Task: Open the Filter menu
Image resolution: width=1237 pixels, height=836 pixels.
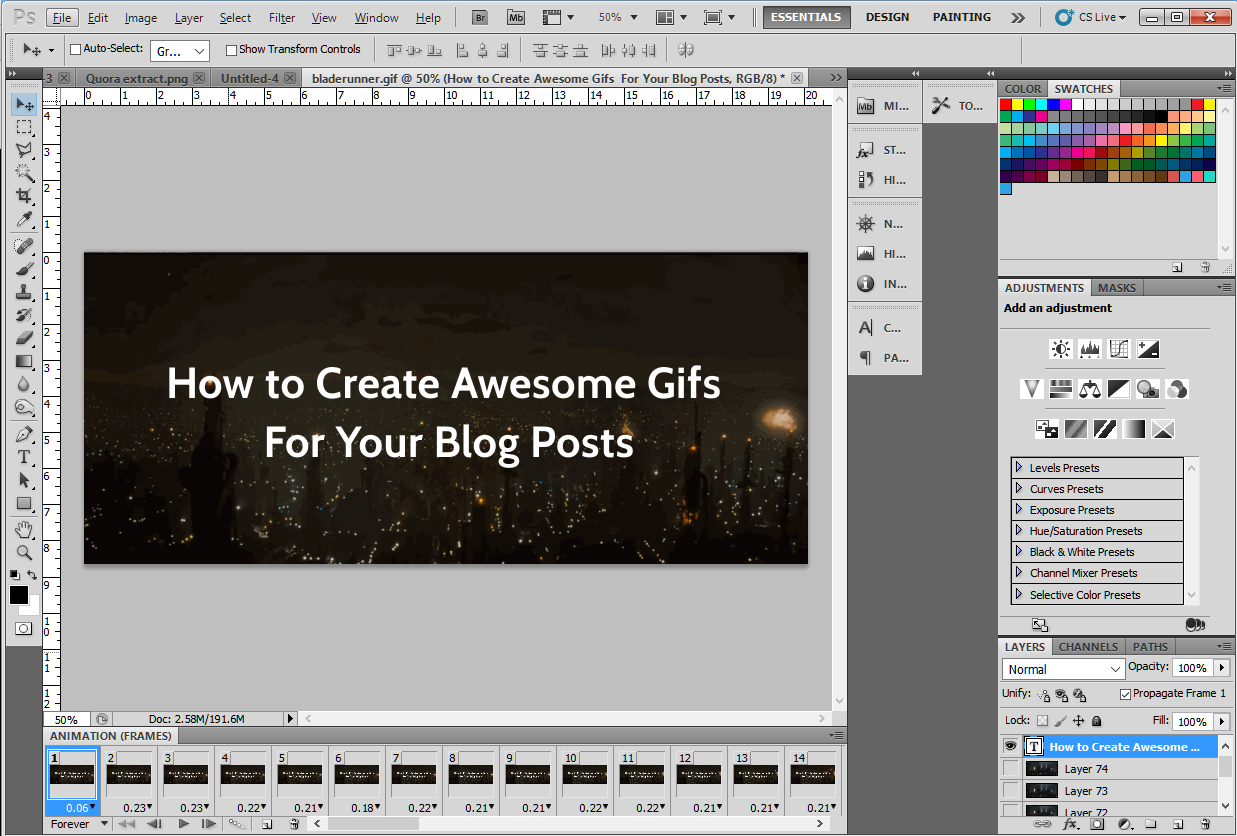Action: tap(282, 18)
